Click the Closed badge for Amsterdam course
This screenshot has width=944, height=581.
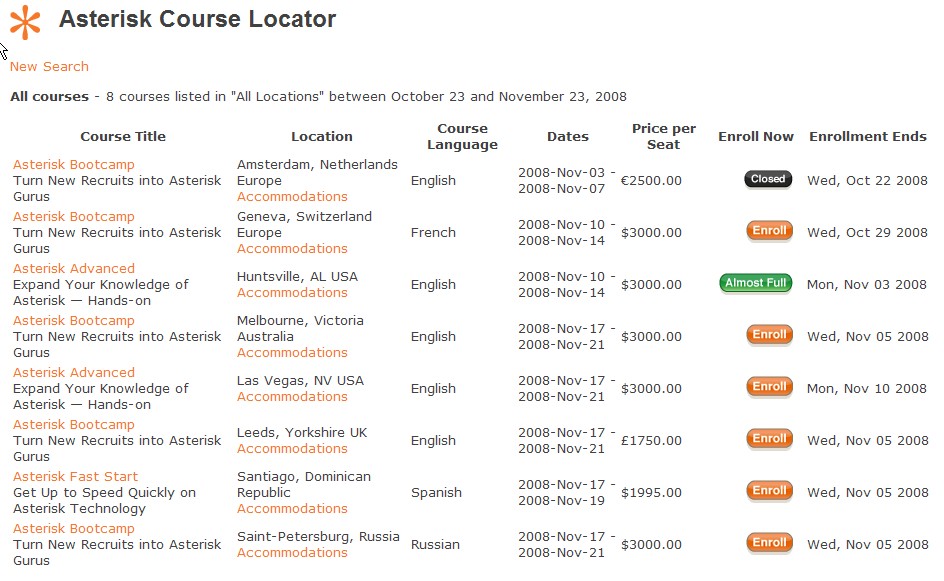pyautogui.click(x=768, y=179)
